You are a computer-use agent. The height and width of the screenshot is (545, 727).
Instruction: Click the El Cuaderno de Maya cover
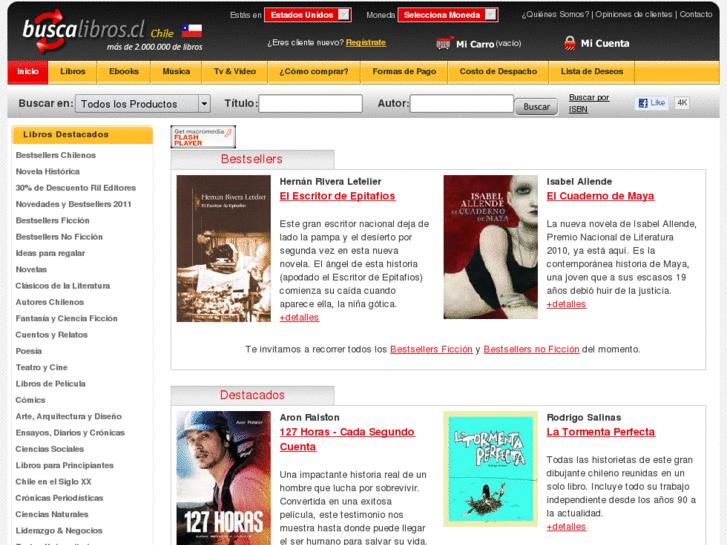pos(491,247)
